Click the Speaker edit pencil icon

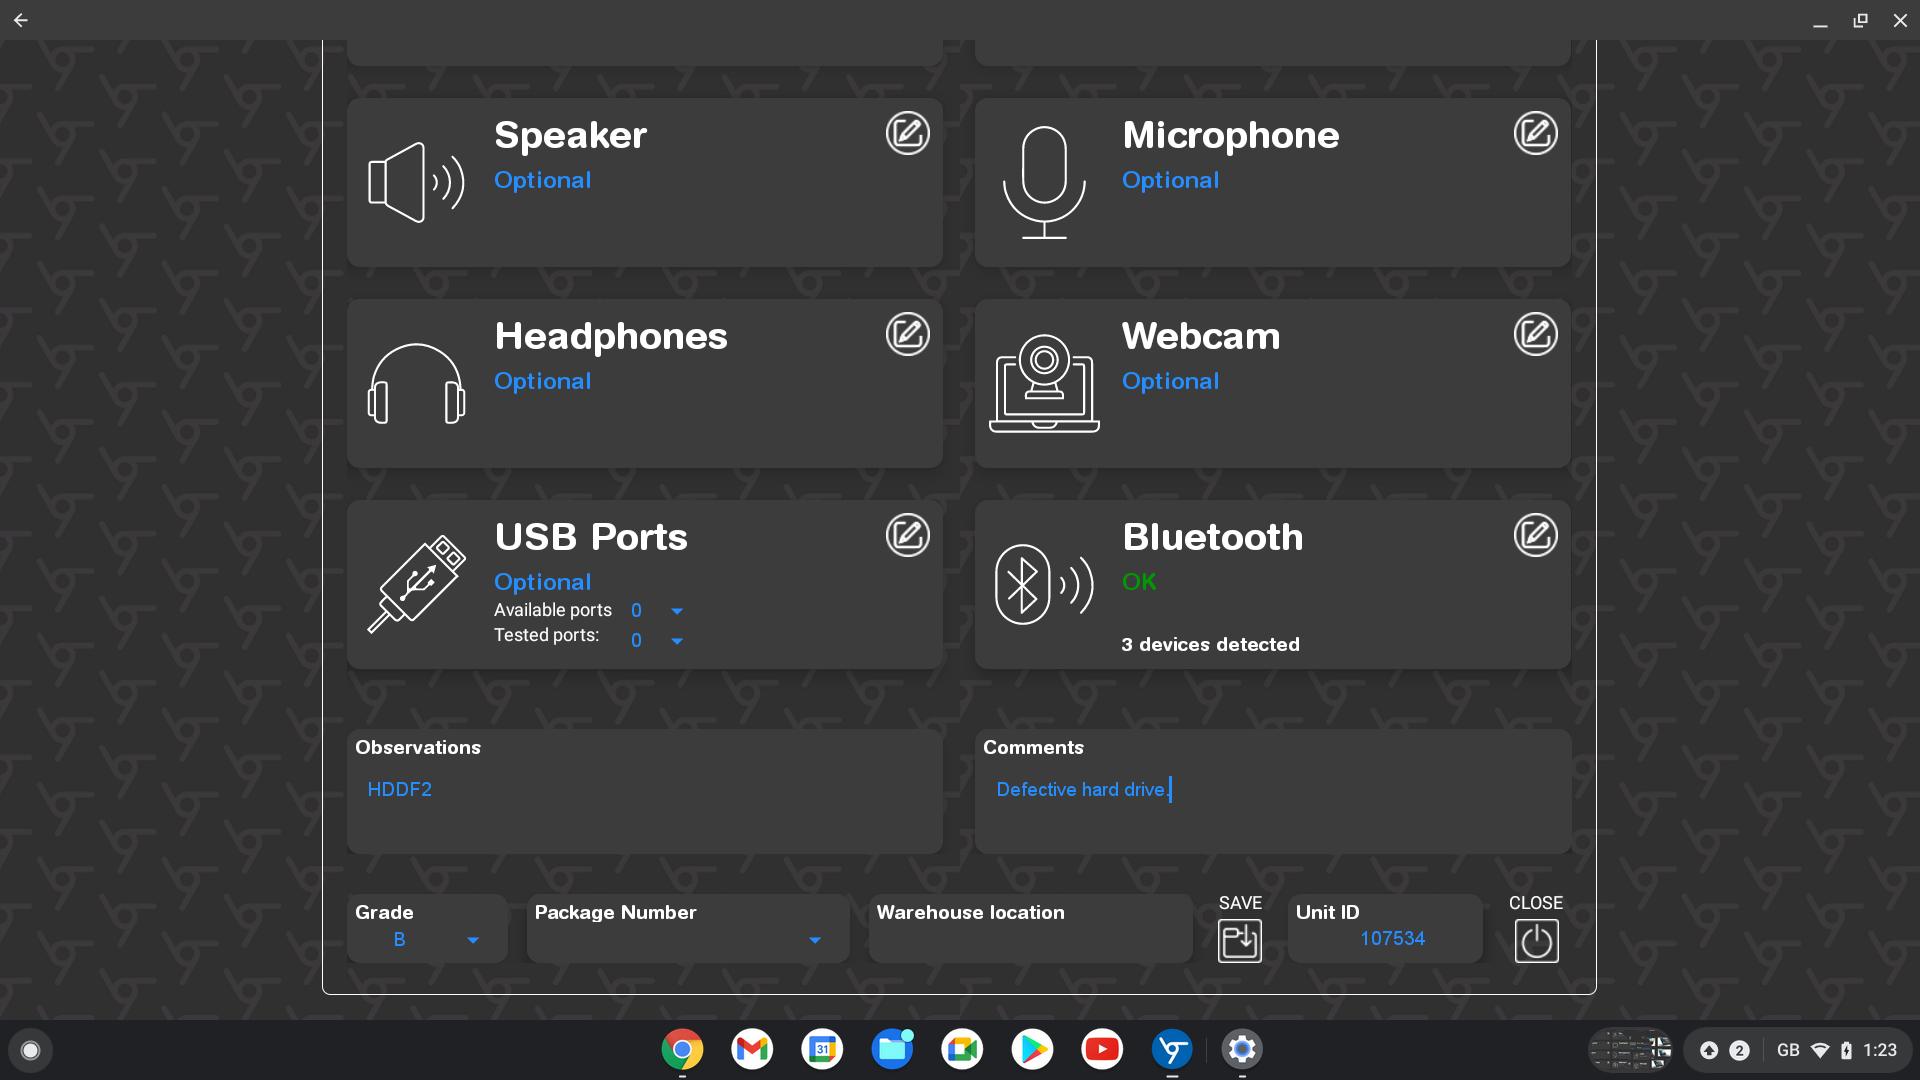907,133
